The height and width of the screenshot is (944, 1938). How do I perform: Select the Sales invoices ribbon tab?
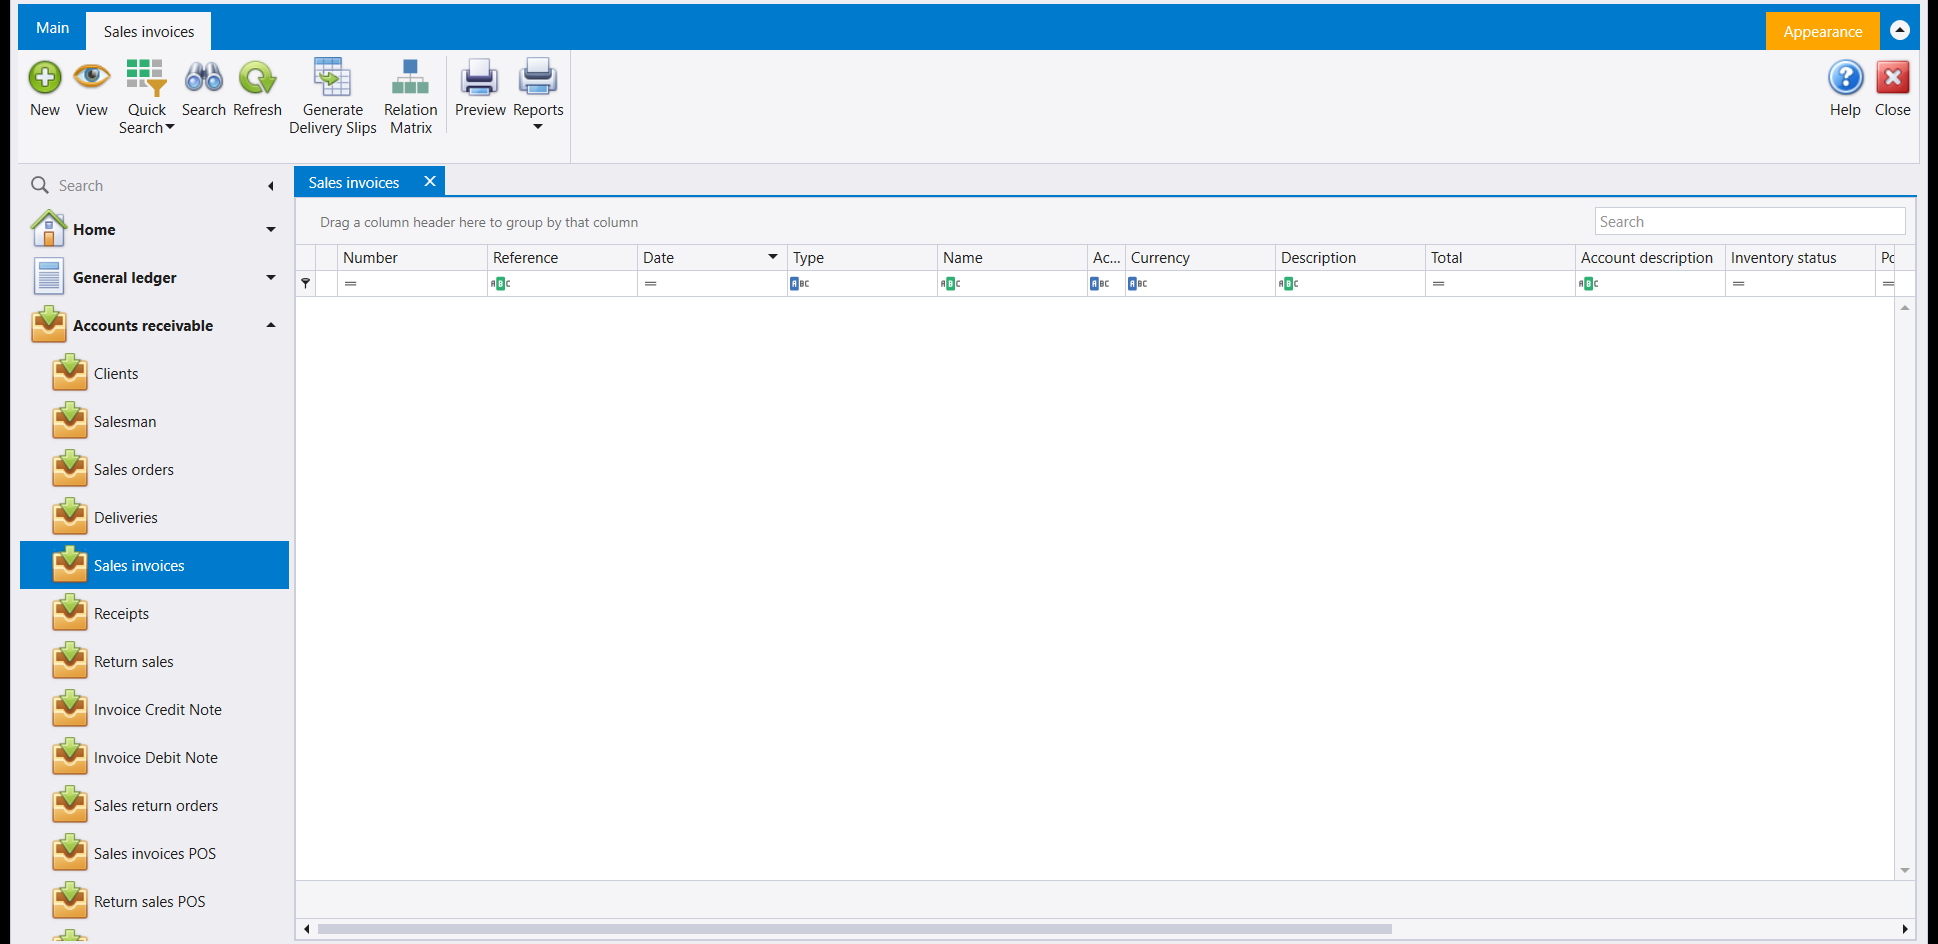click(x=149, y=31)
